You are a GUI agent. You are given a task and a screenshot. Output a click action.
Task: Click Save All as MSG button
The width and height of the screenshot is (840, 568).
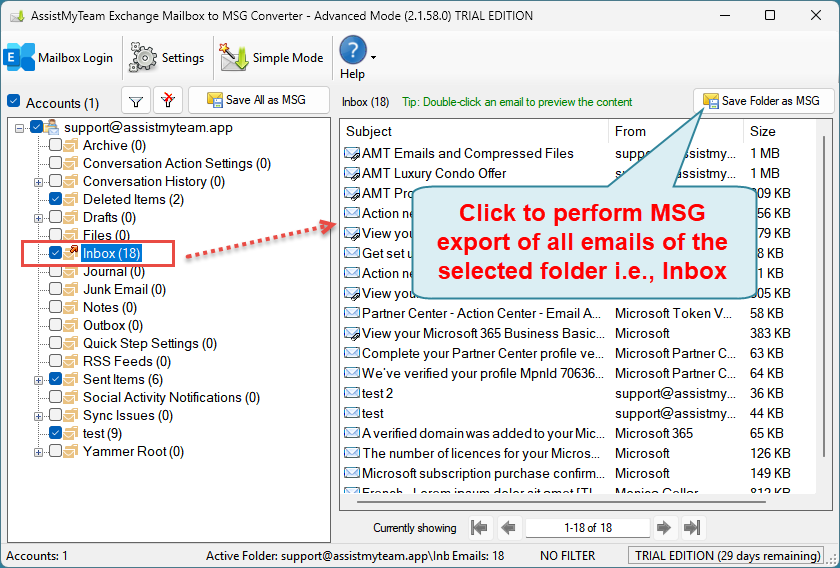tap(259, 100)
